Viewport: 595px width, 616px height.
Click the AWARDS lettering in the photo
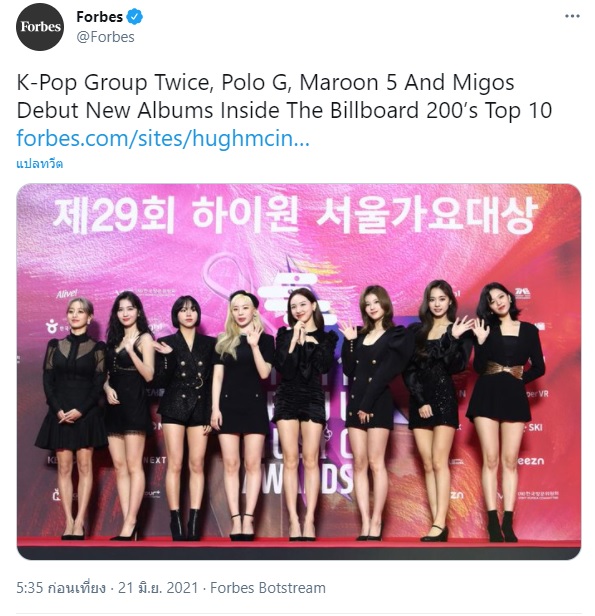[297, 480]
